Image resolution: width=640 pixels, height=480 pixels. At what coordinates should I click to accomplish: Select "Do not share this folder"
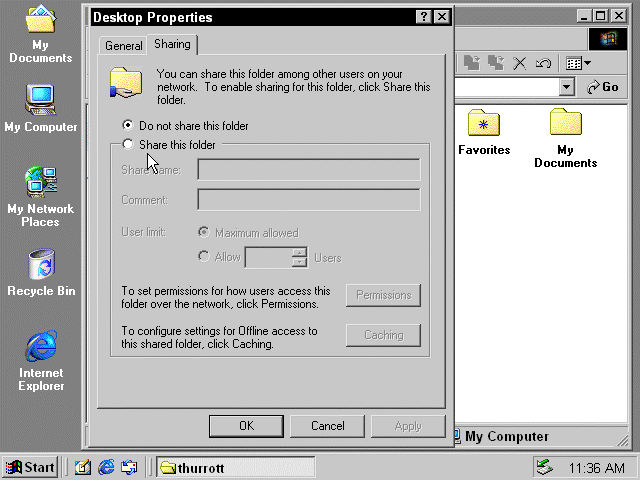[x=127, y=126]
